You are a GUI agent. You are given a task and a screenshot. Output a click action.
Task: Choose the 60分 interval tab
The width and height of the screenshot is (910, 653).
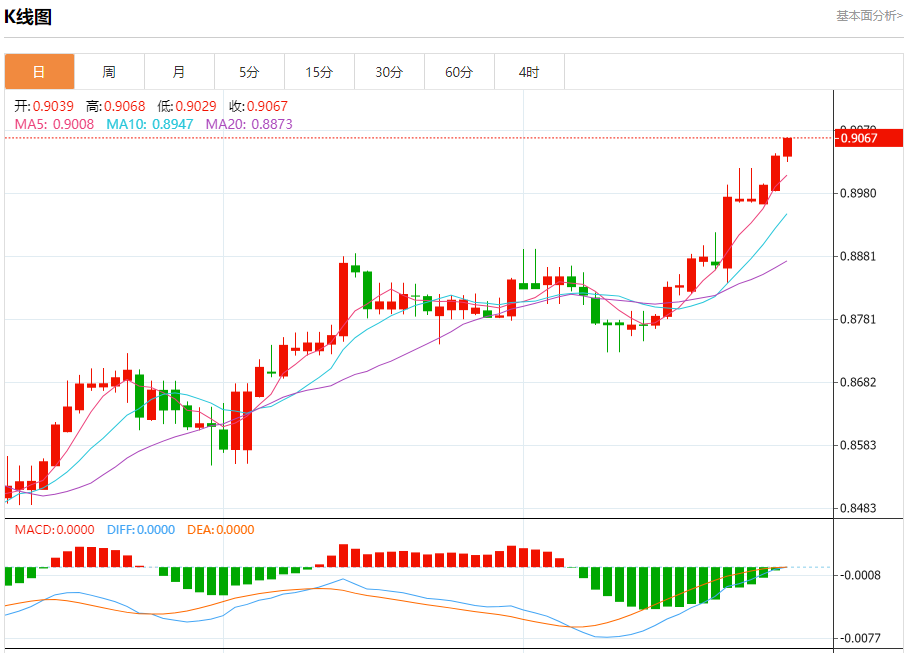tap(459, 72)
